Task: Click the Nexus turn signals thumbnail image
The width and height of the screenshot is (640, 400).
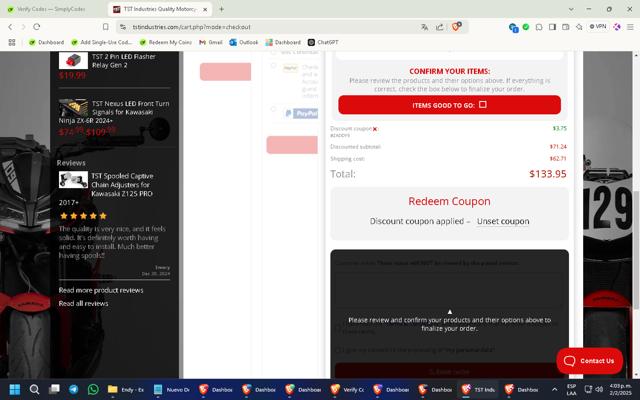Action: tap(73, 108)
